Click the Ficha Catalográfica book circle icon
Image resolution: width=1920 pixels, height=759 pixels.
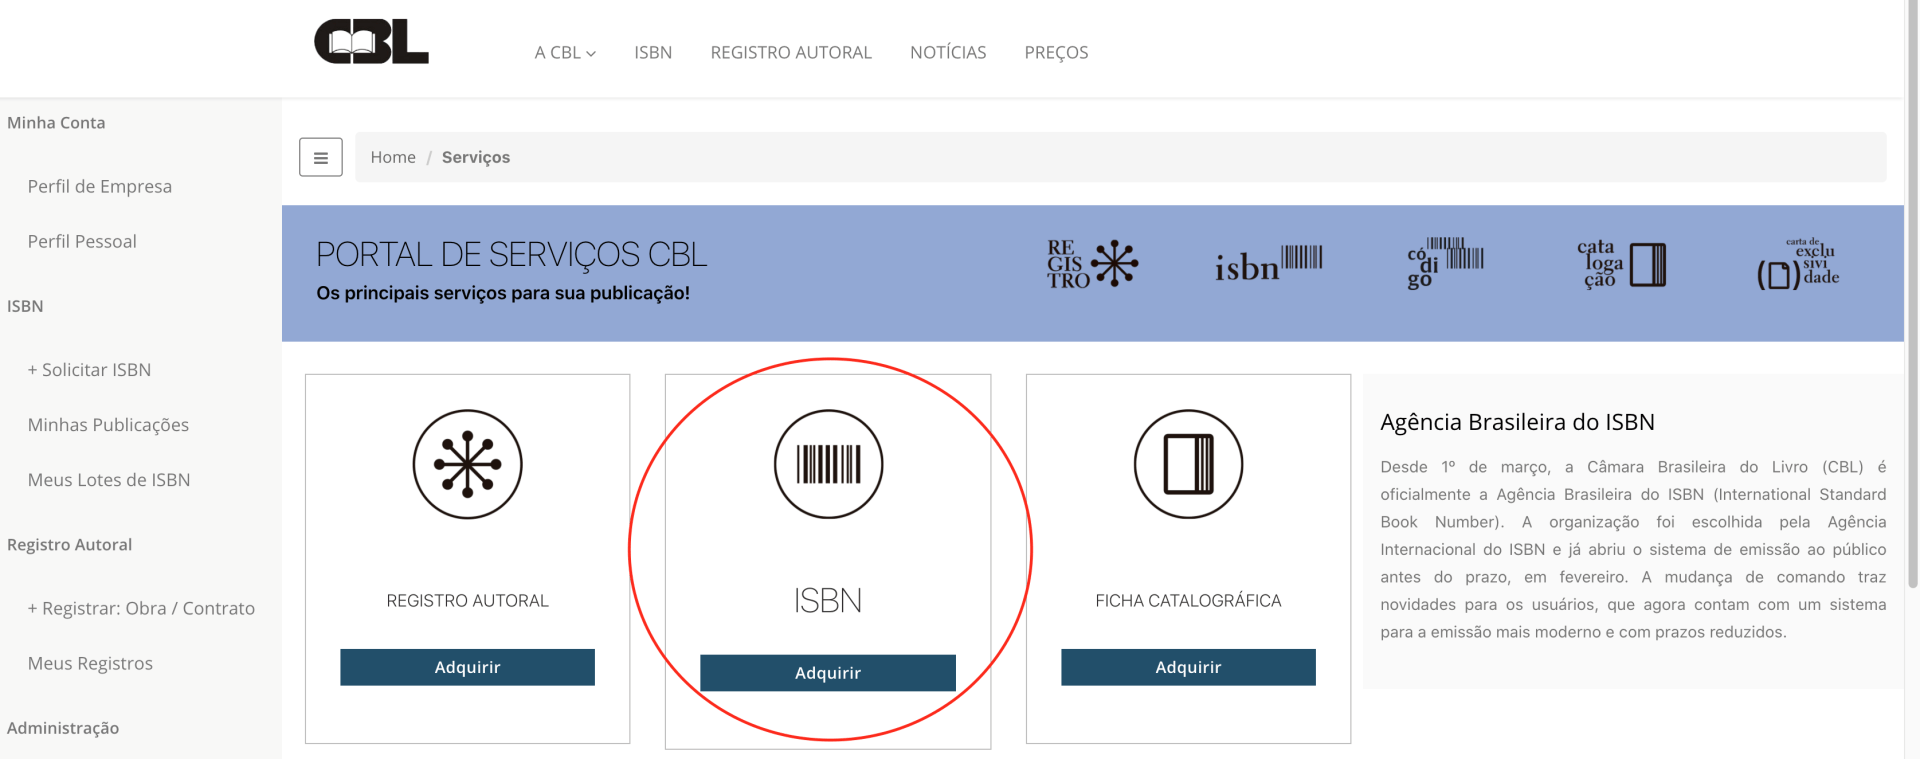click(x=1188, y=464)
